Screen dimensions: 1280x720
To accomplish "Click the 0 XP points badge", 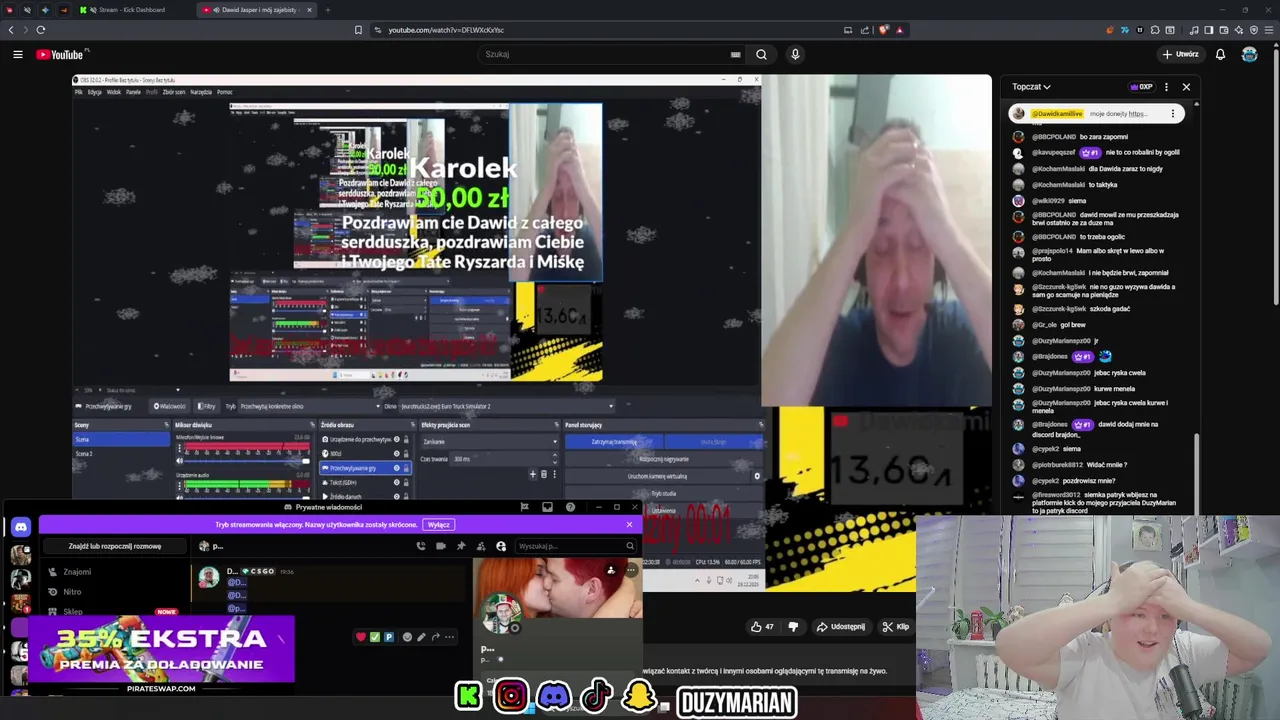I will click(1141, 87).
